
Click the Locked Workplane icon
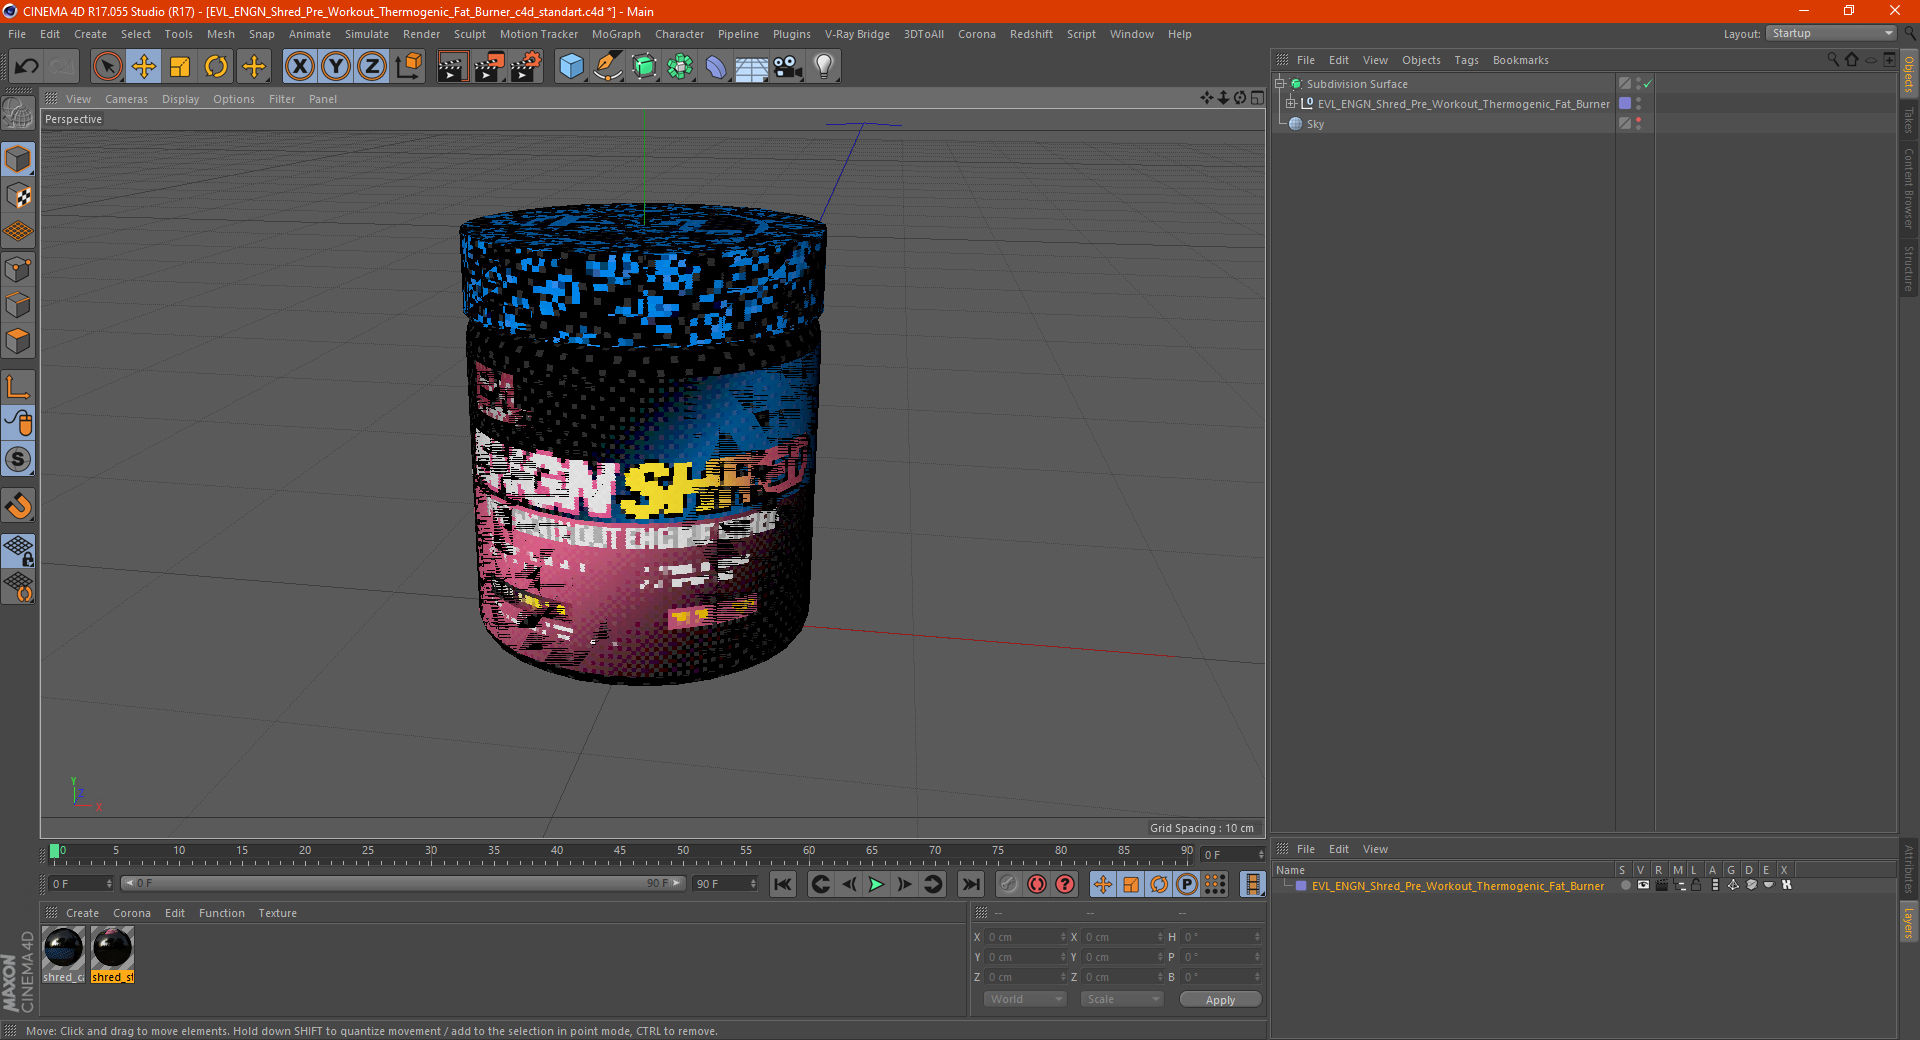tap(18, 551)
